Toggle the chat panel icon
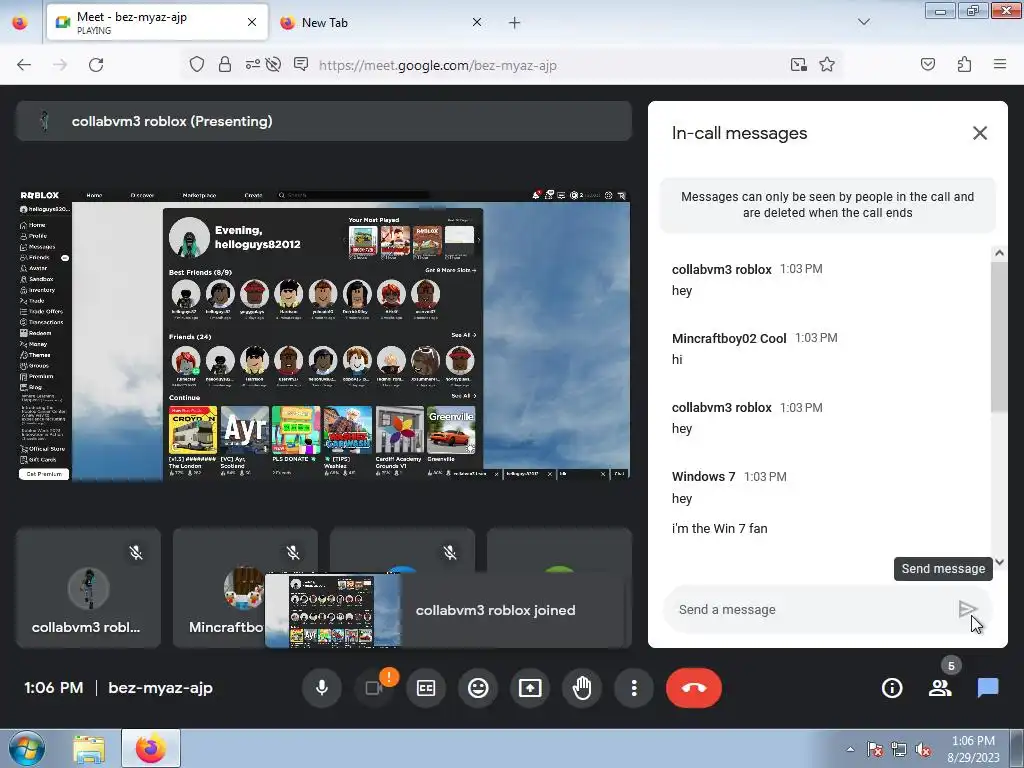This screenshot has height=768, width=1024. (x=987, y=688)
